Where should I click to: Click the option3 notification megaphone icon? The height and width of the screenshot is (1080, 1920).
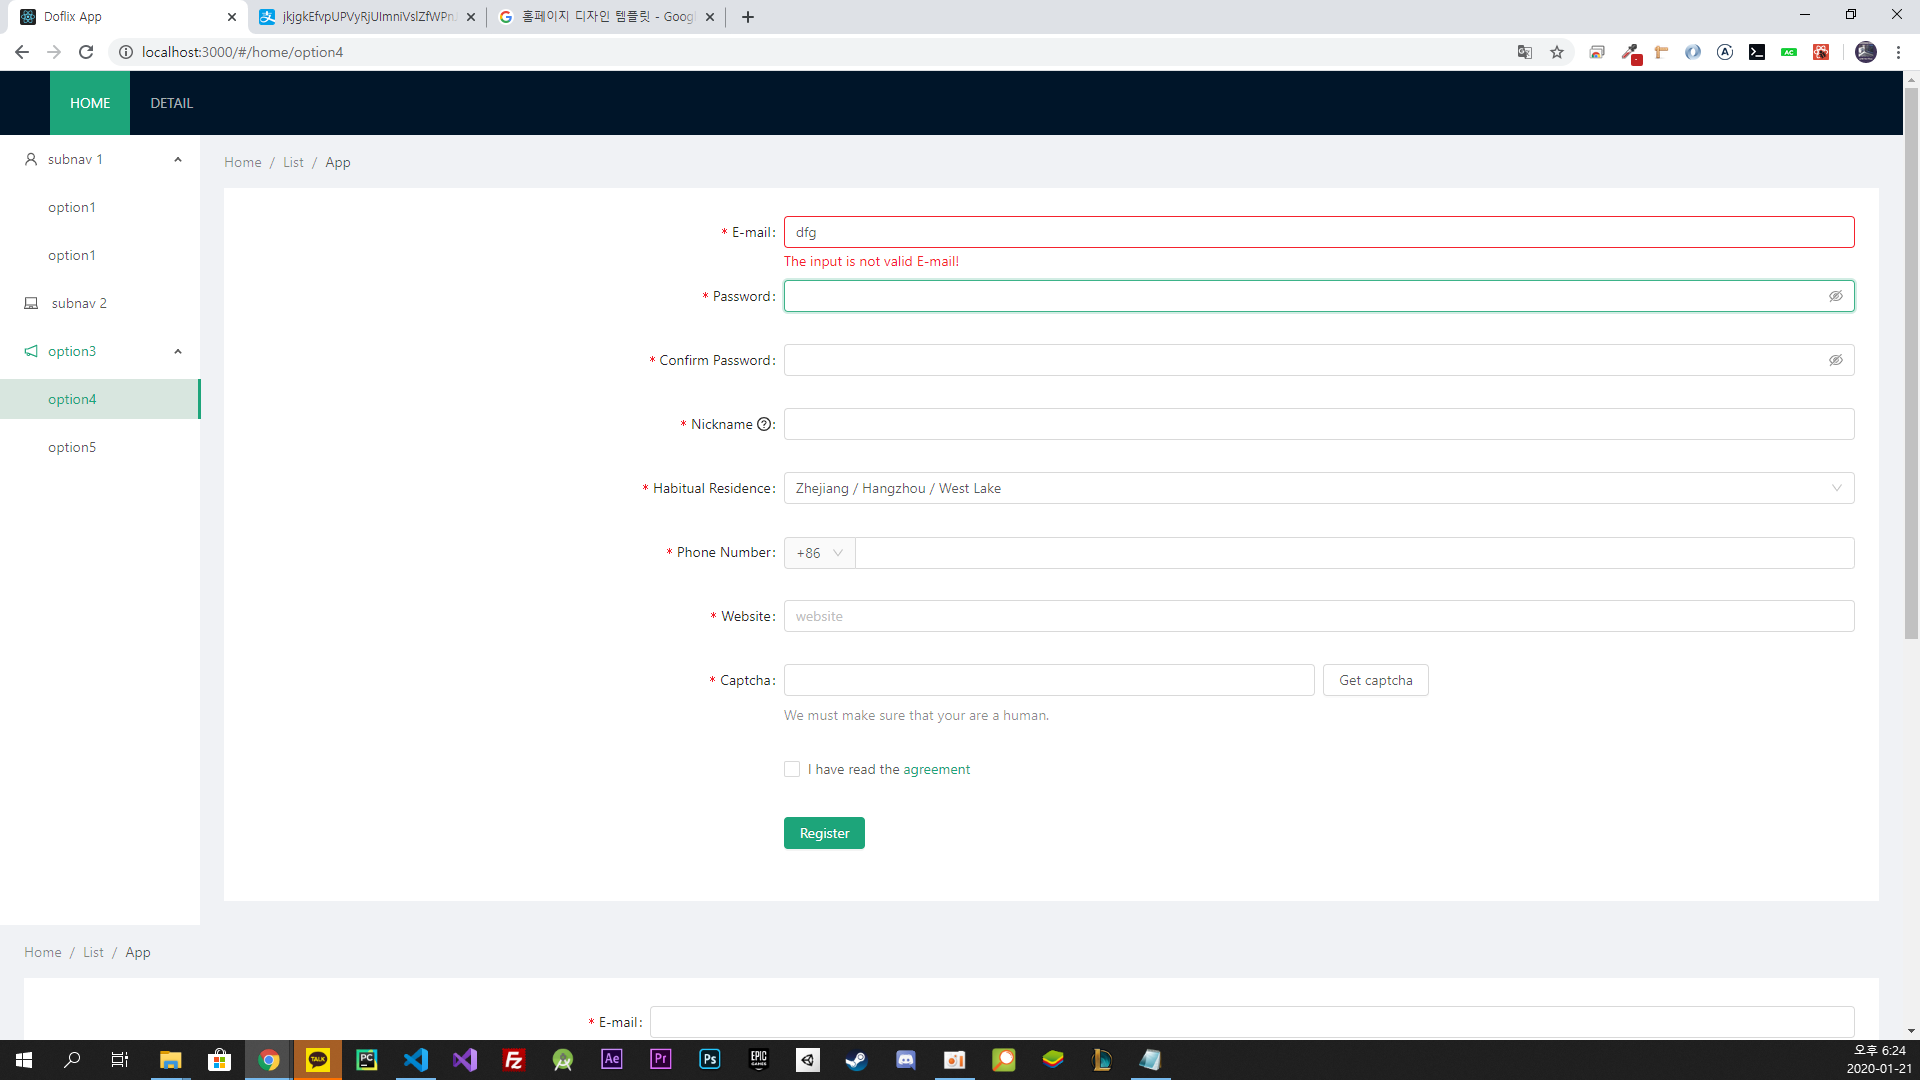[31, 351]
